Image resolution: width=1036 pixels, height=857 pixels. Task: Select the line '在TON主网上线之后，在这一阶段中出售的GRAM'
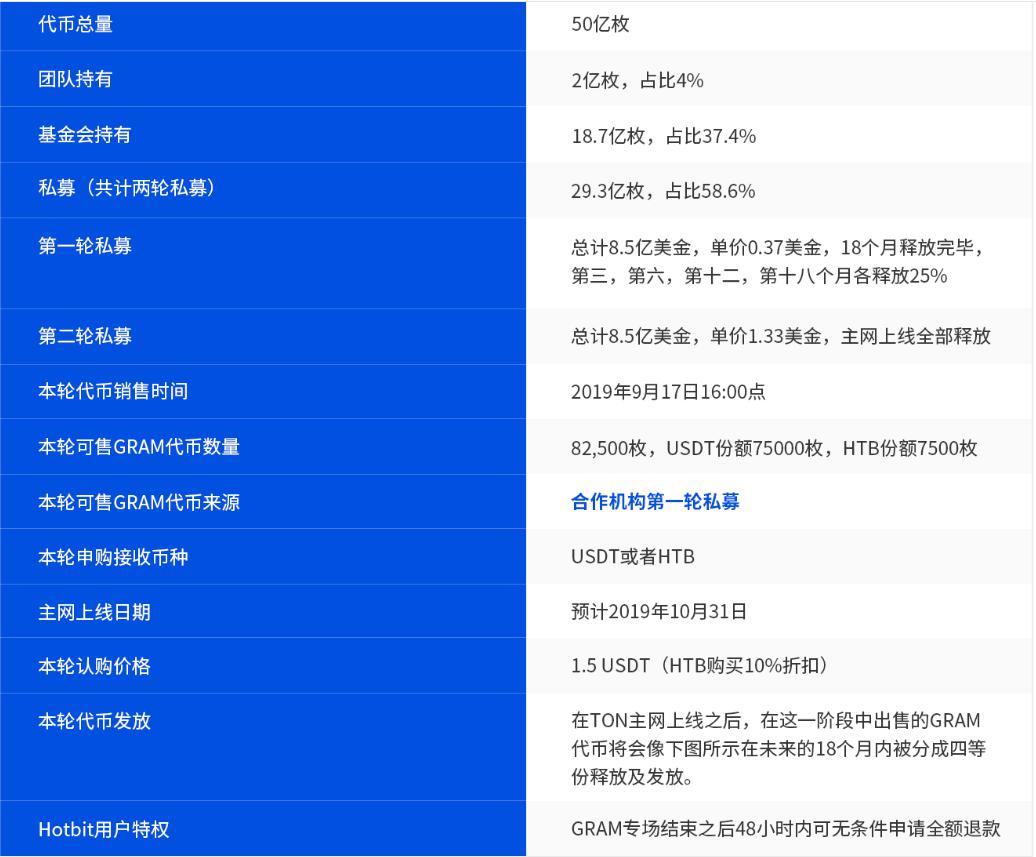point(776,720)
